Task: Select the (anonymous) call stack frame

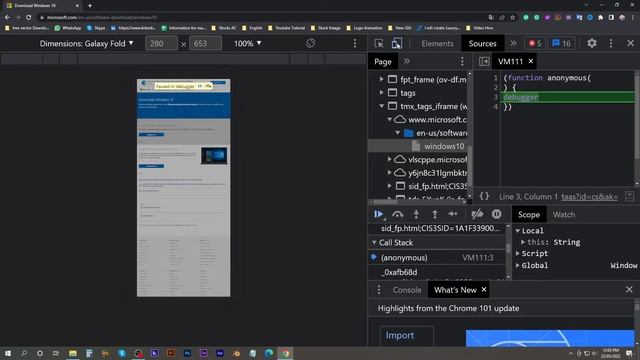Action: 437,258
